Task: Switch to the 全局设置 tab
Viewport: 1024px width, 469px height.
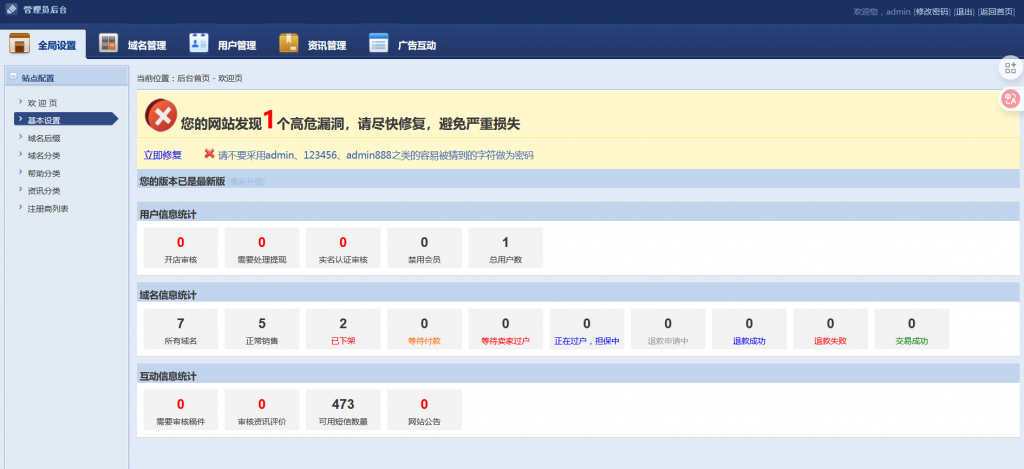Action: tap(44, 44)
